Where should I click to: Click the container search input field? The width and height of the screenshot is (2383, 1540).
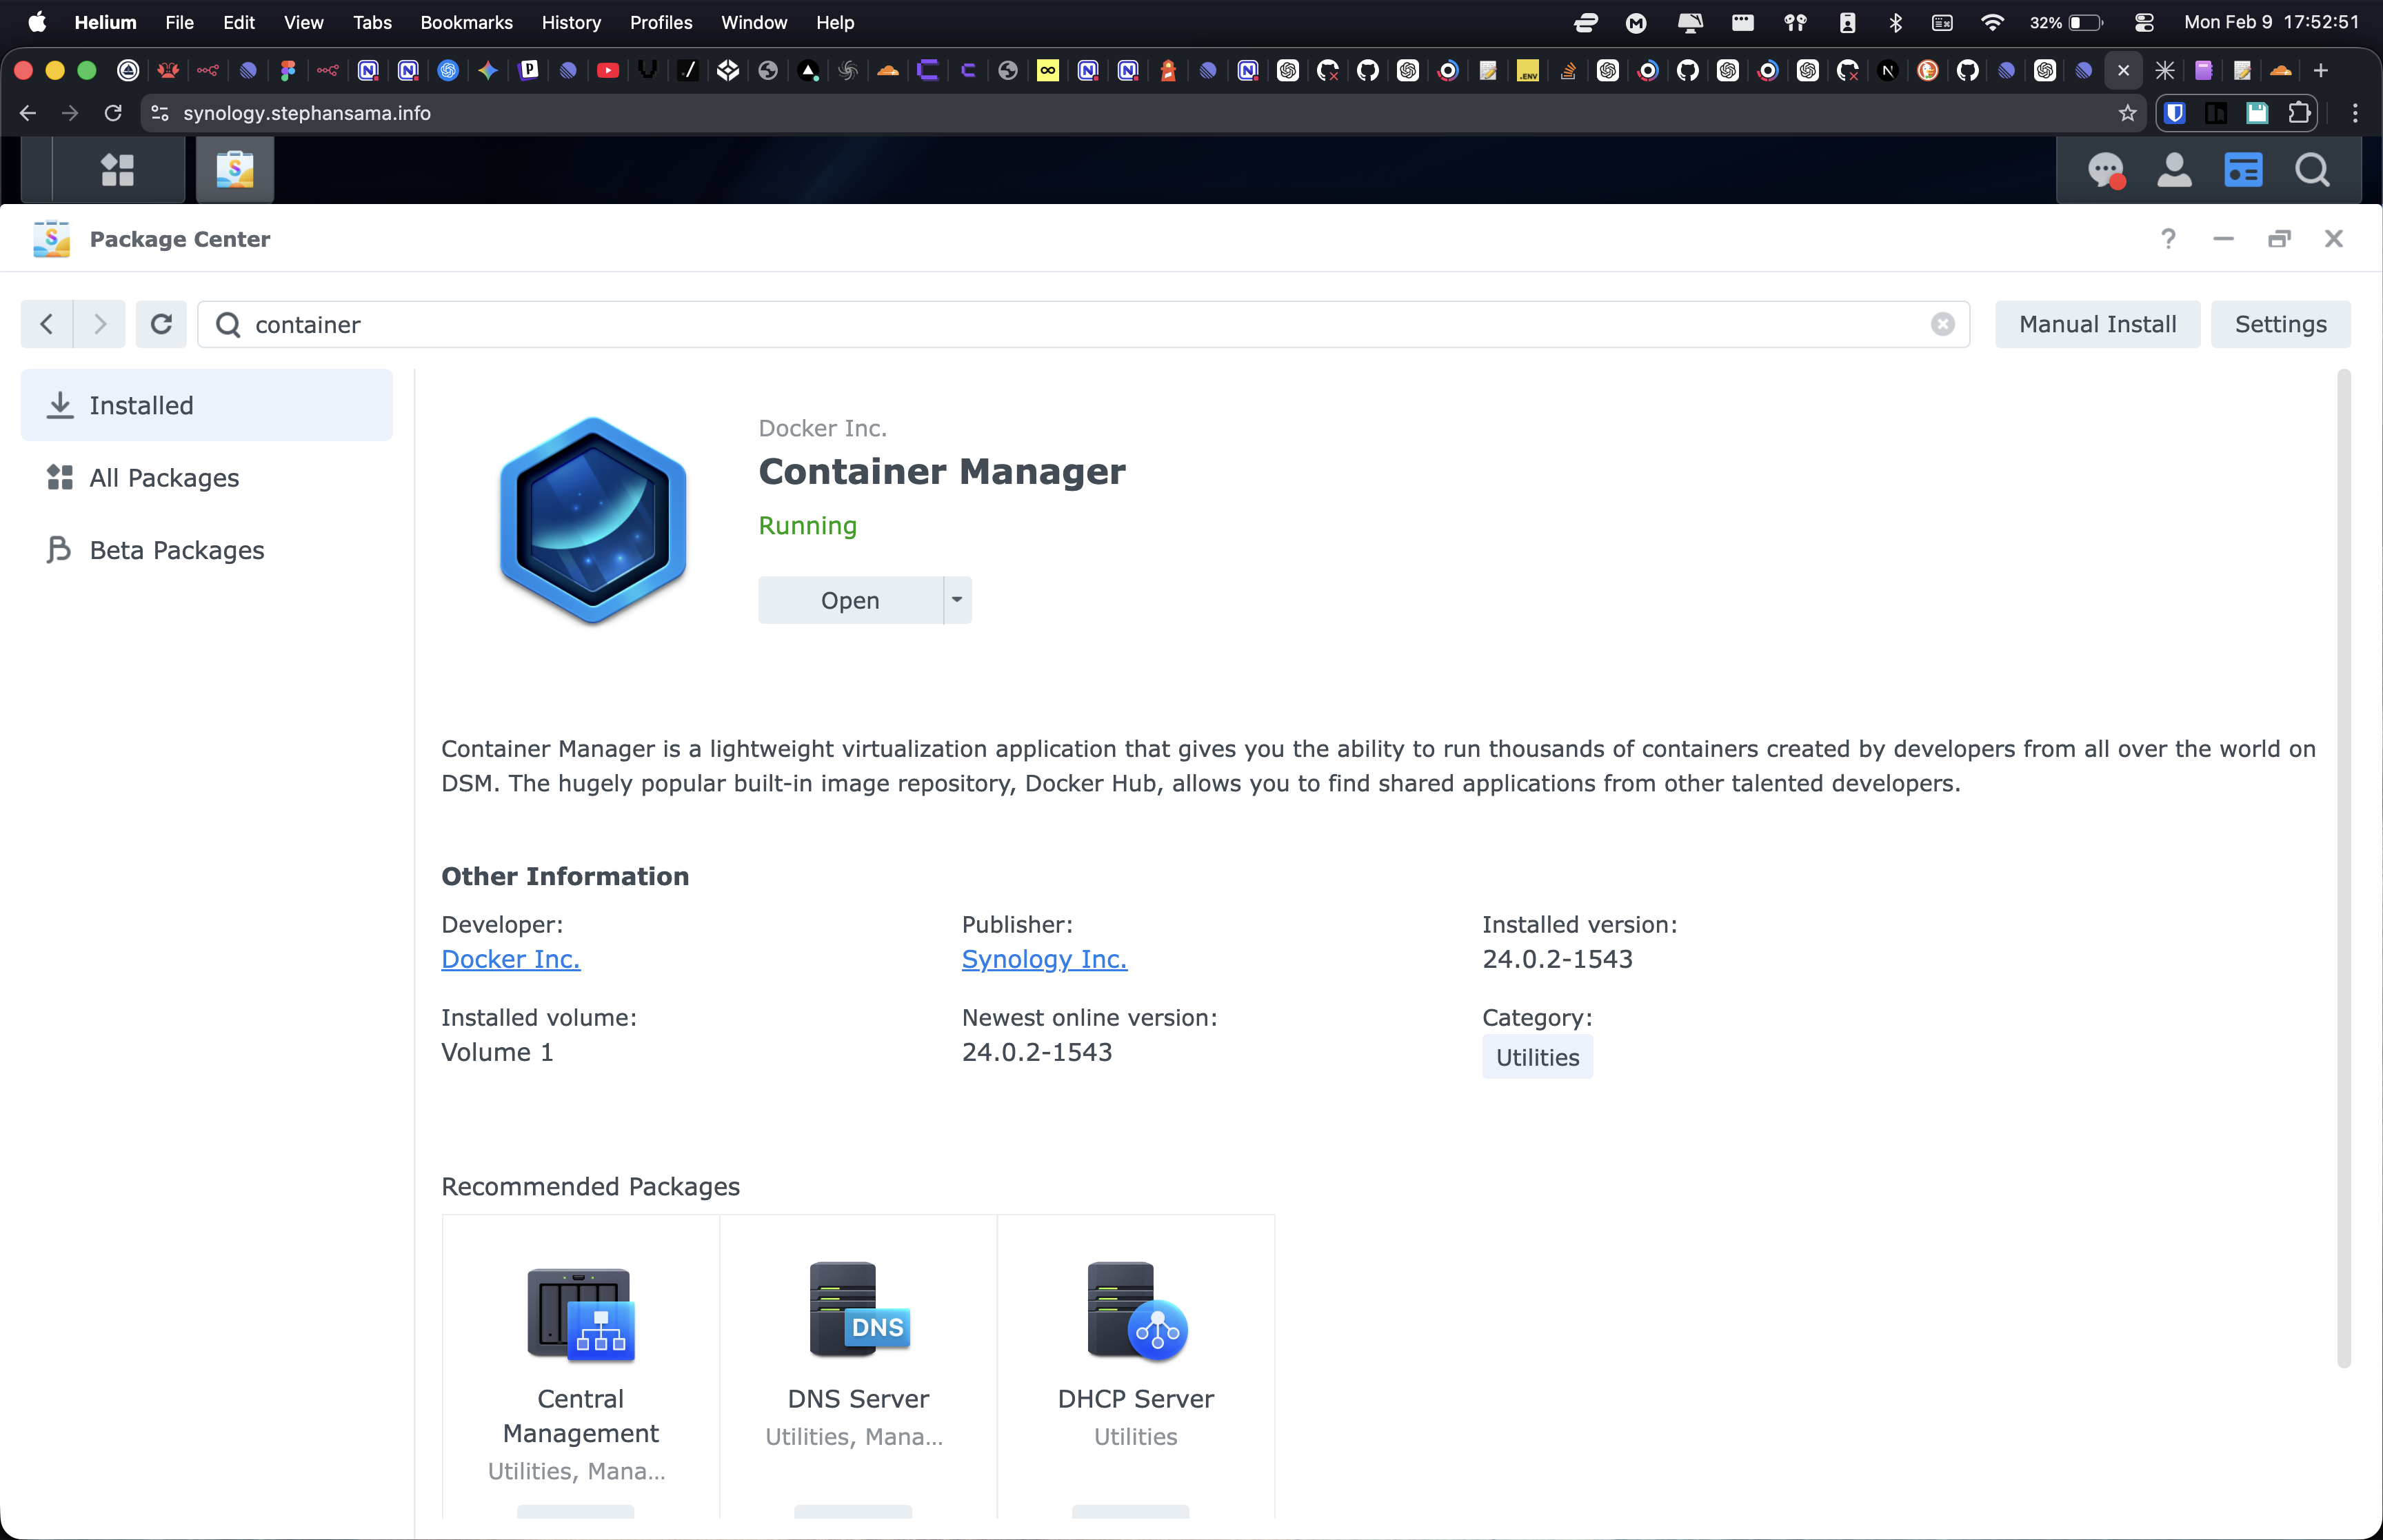click(1083, 324)
